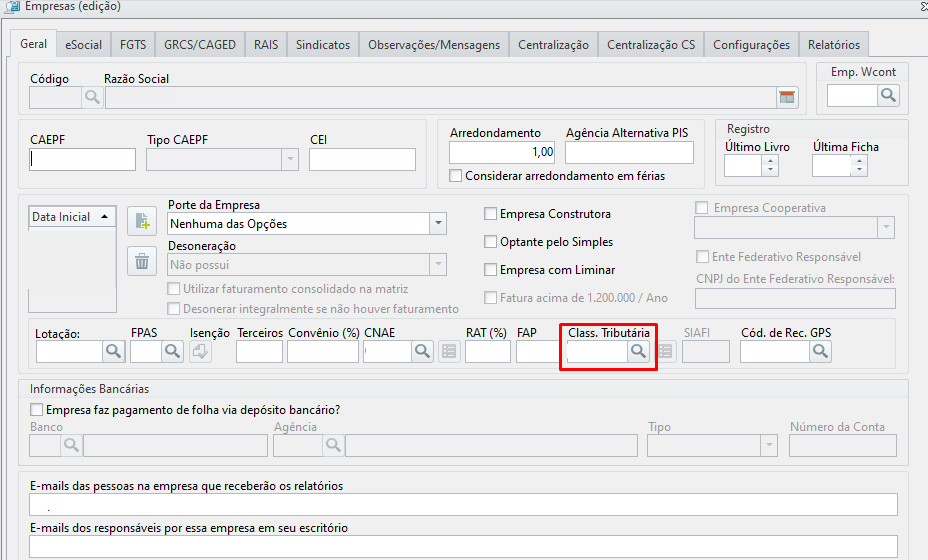Open the CNAE lookup magnifier
The image size is (928, 560).
click(x=422, y=351)
